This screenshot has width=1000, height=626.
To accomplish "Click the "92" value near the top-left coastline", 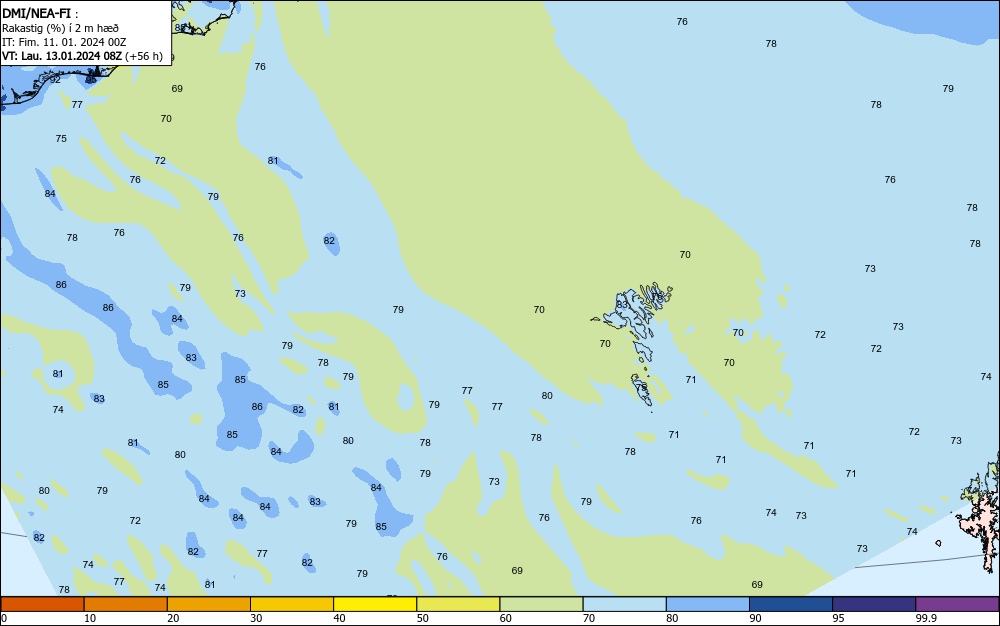I will click(x=55, y=80).
